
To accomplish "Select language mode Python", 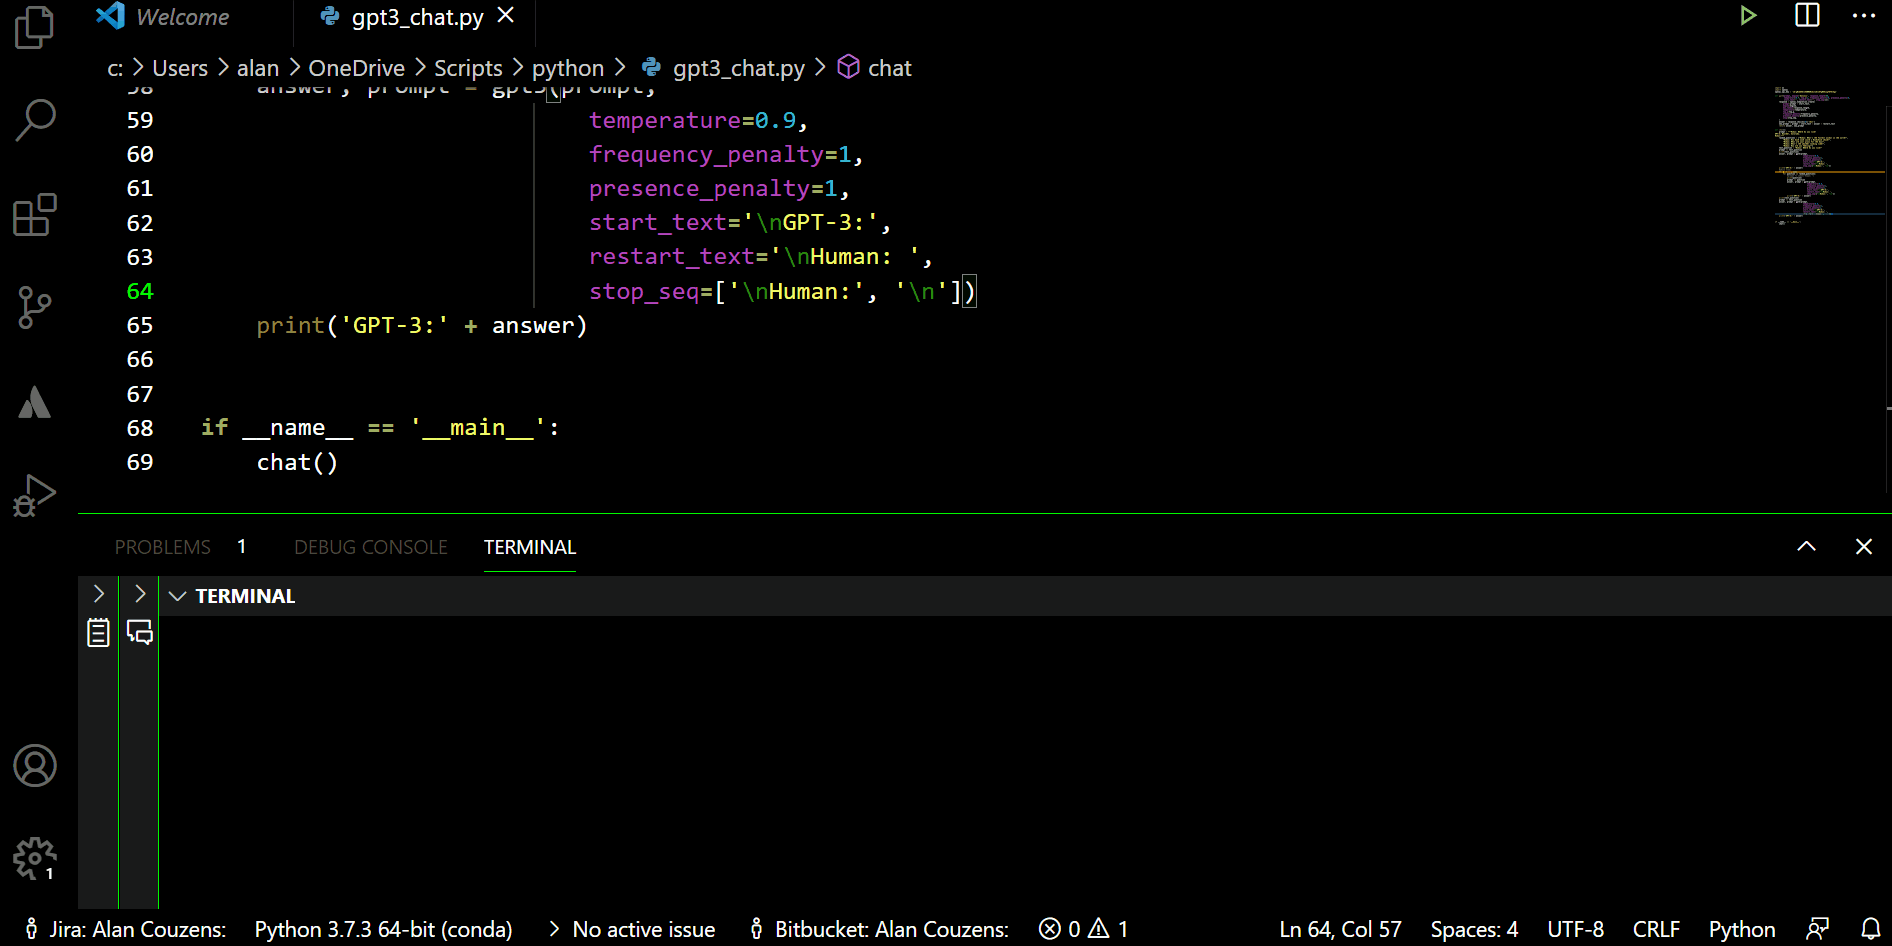I will [x=1742, y=929].
